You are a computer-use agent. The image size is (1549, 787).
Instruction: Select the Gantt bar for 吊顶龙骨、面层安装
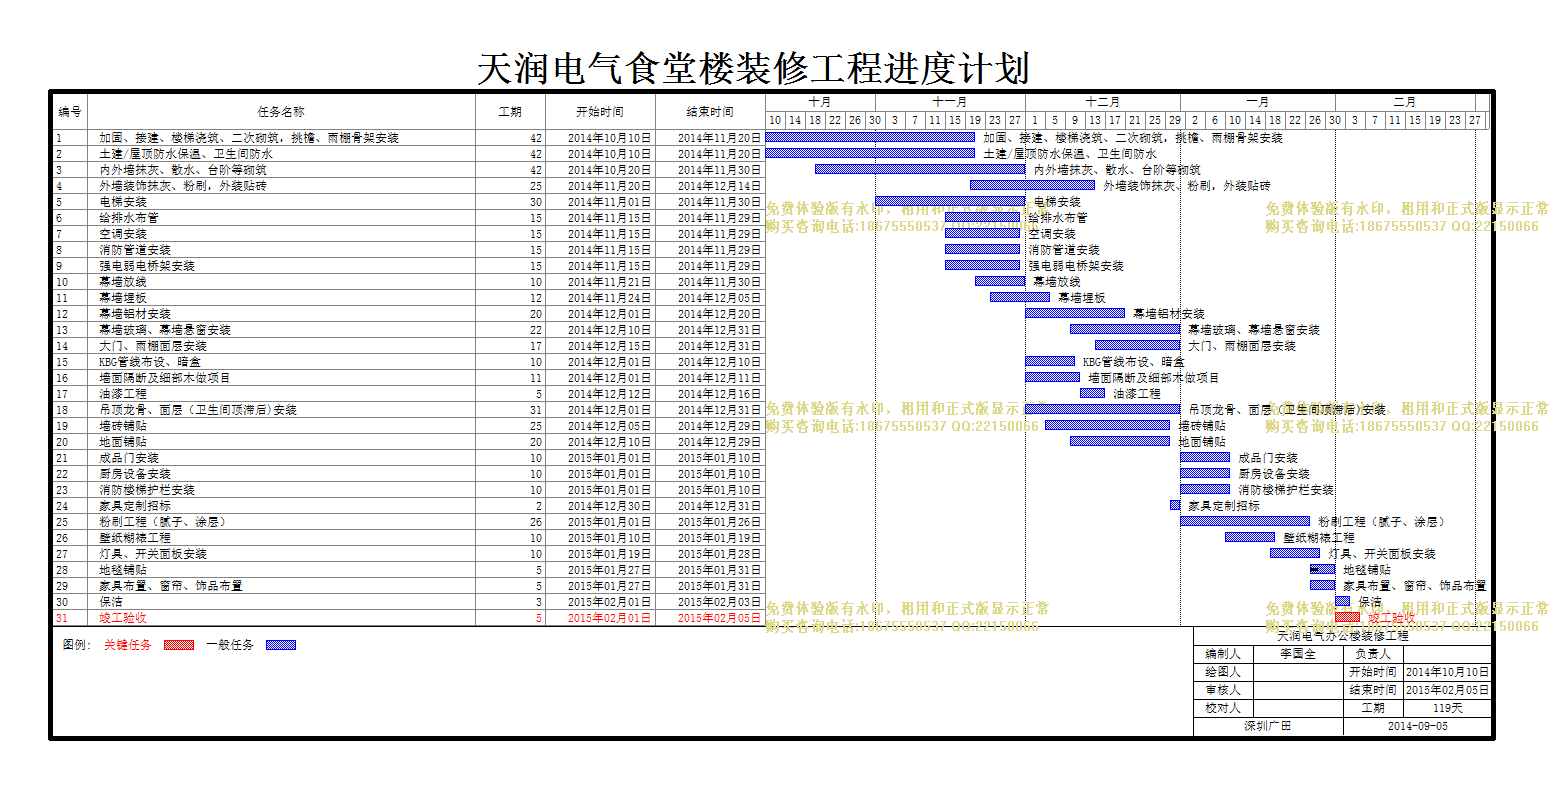1102,410
